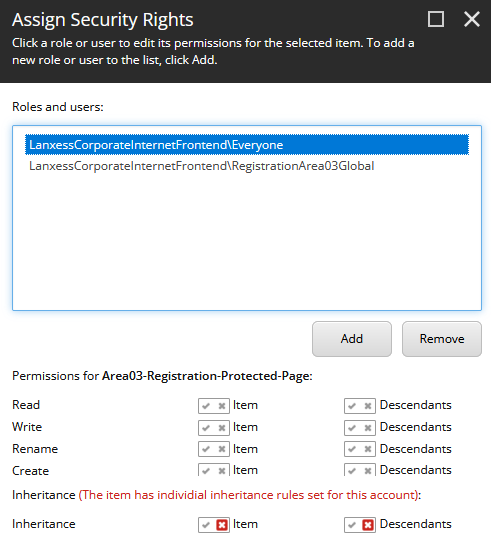Allow Write permission for the Item
This screenshot has height=554, width=491.
tap(206, 428)
